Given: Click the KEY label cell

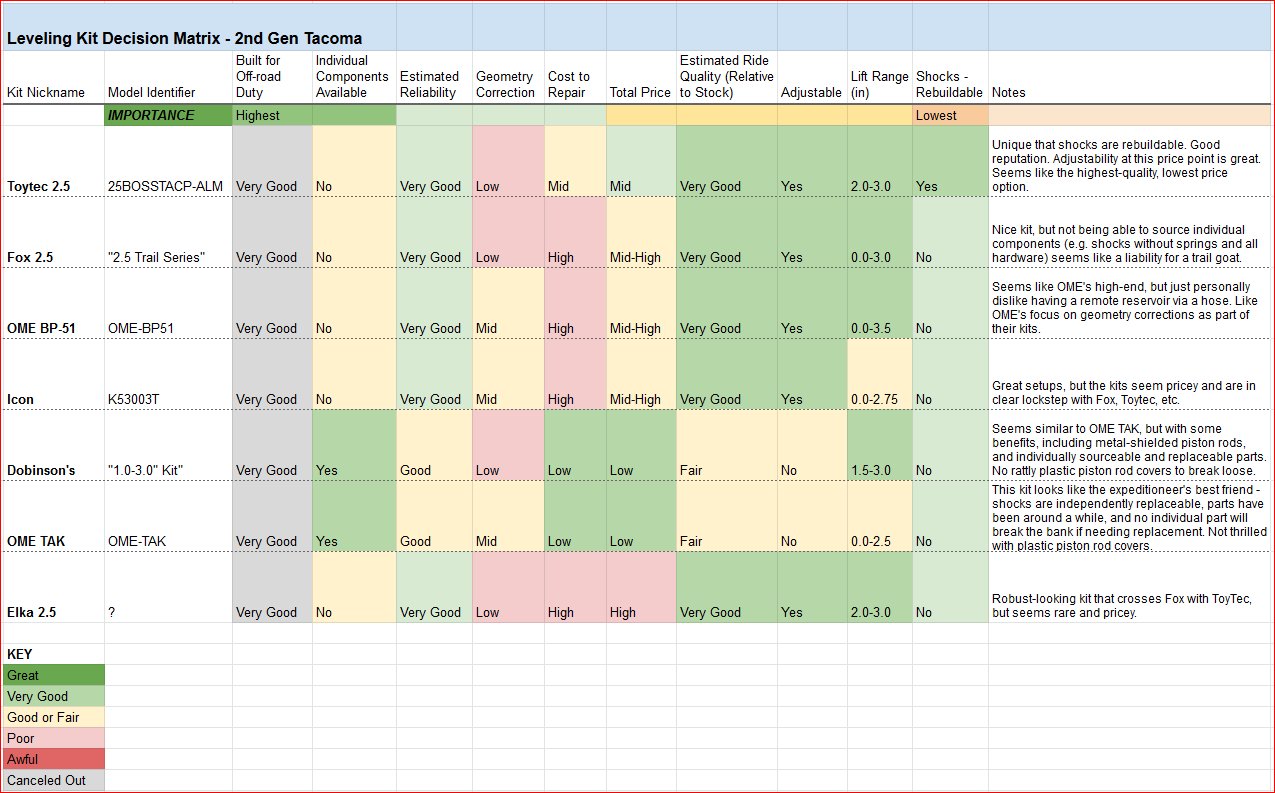Looking at the screenshot, I should [x=54, y=654].
